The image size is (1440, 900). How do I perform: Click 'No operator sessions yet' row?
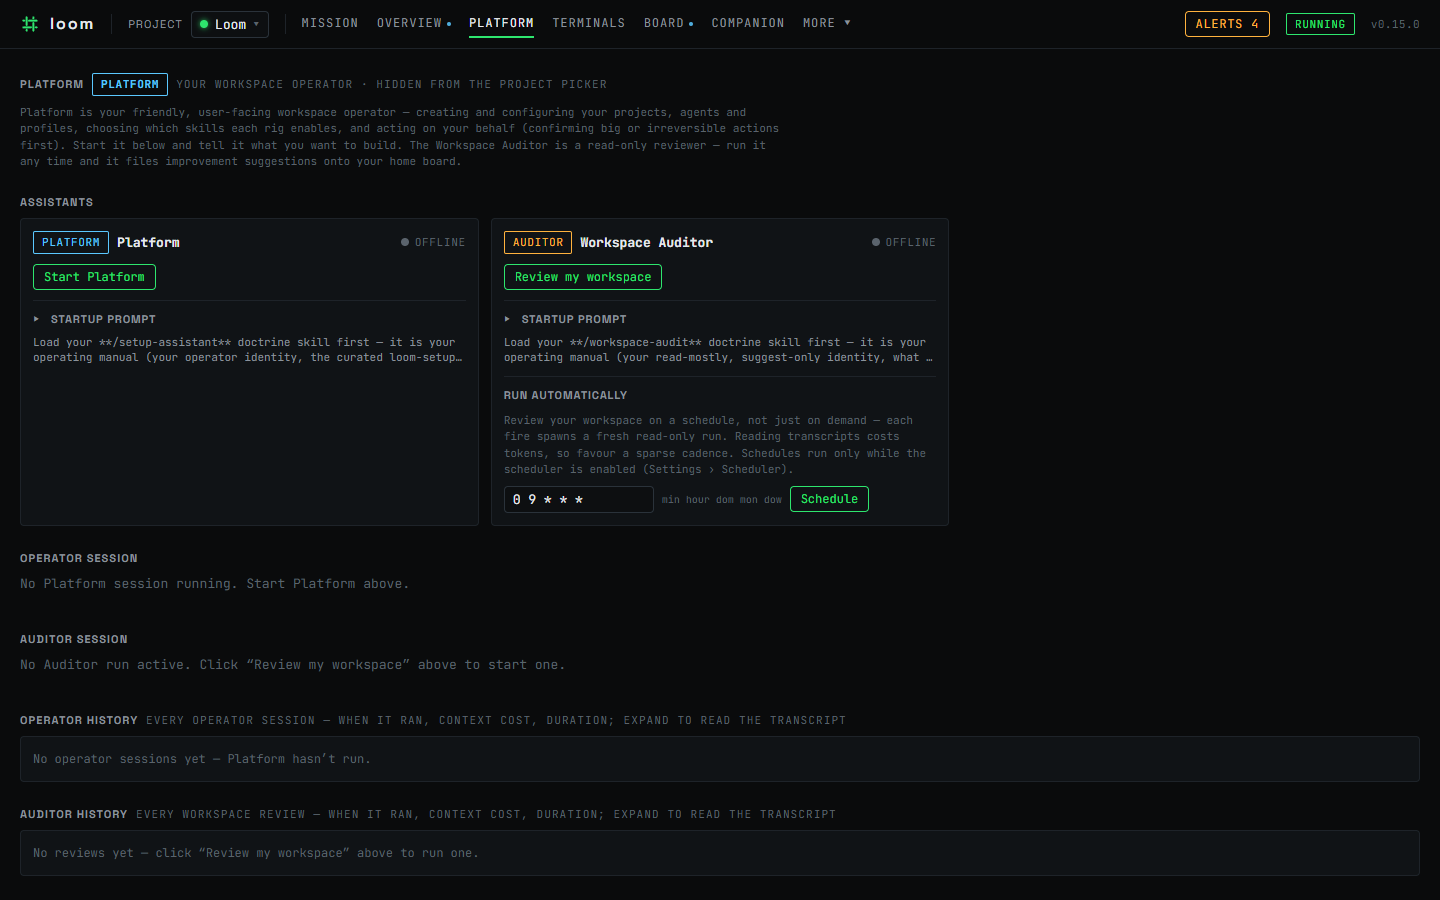click(x=720, y=759)
